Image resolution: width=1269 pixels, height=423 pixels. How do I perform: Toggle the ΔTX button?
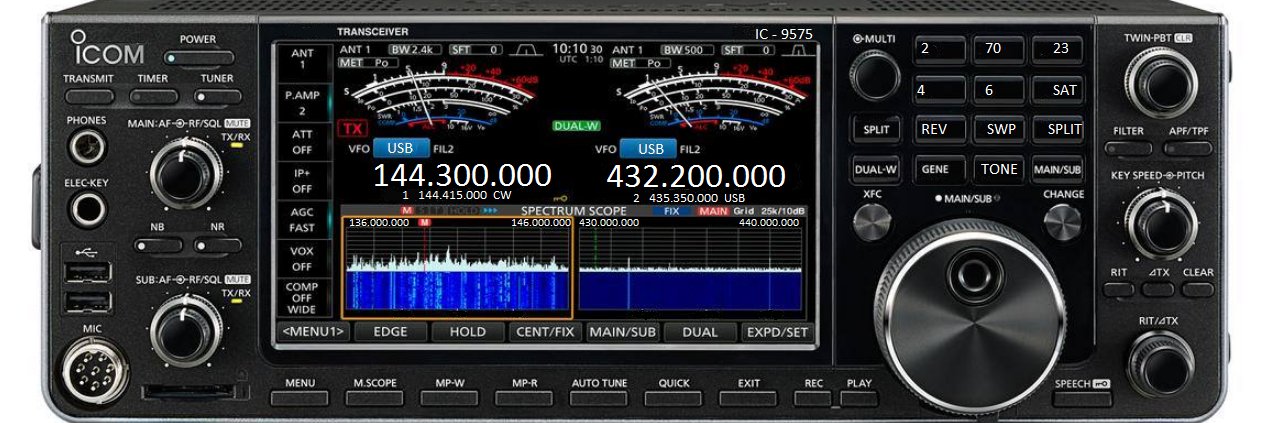point(1159,289)
